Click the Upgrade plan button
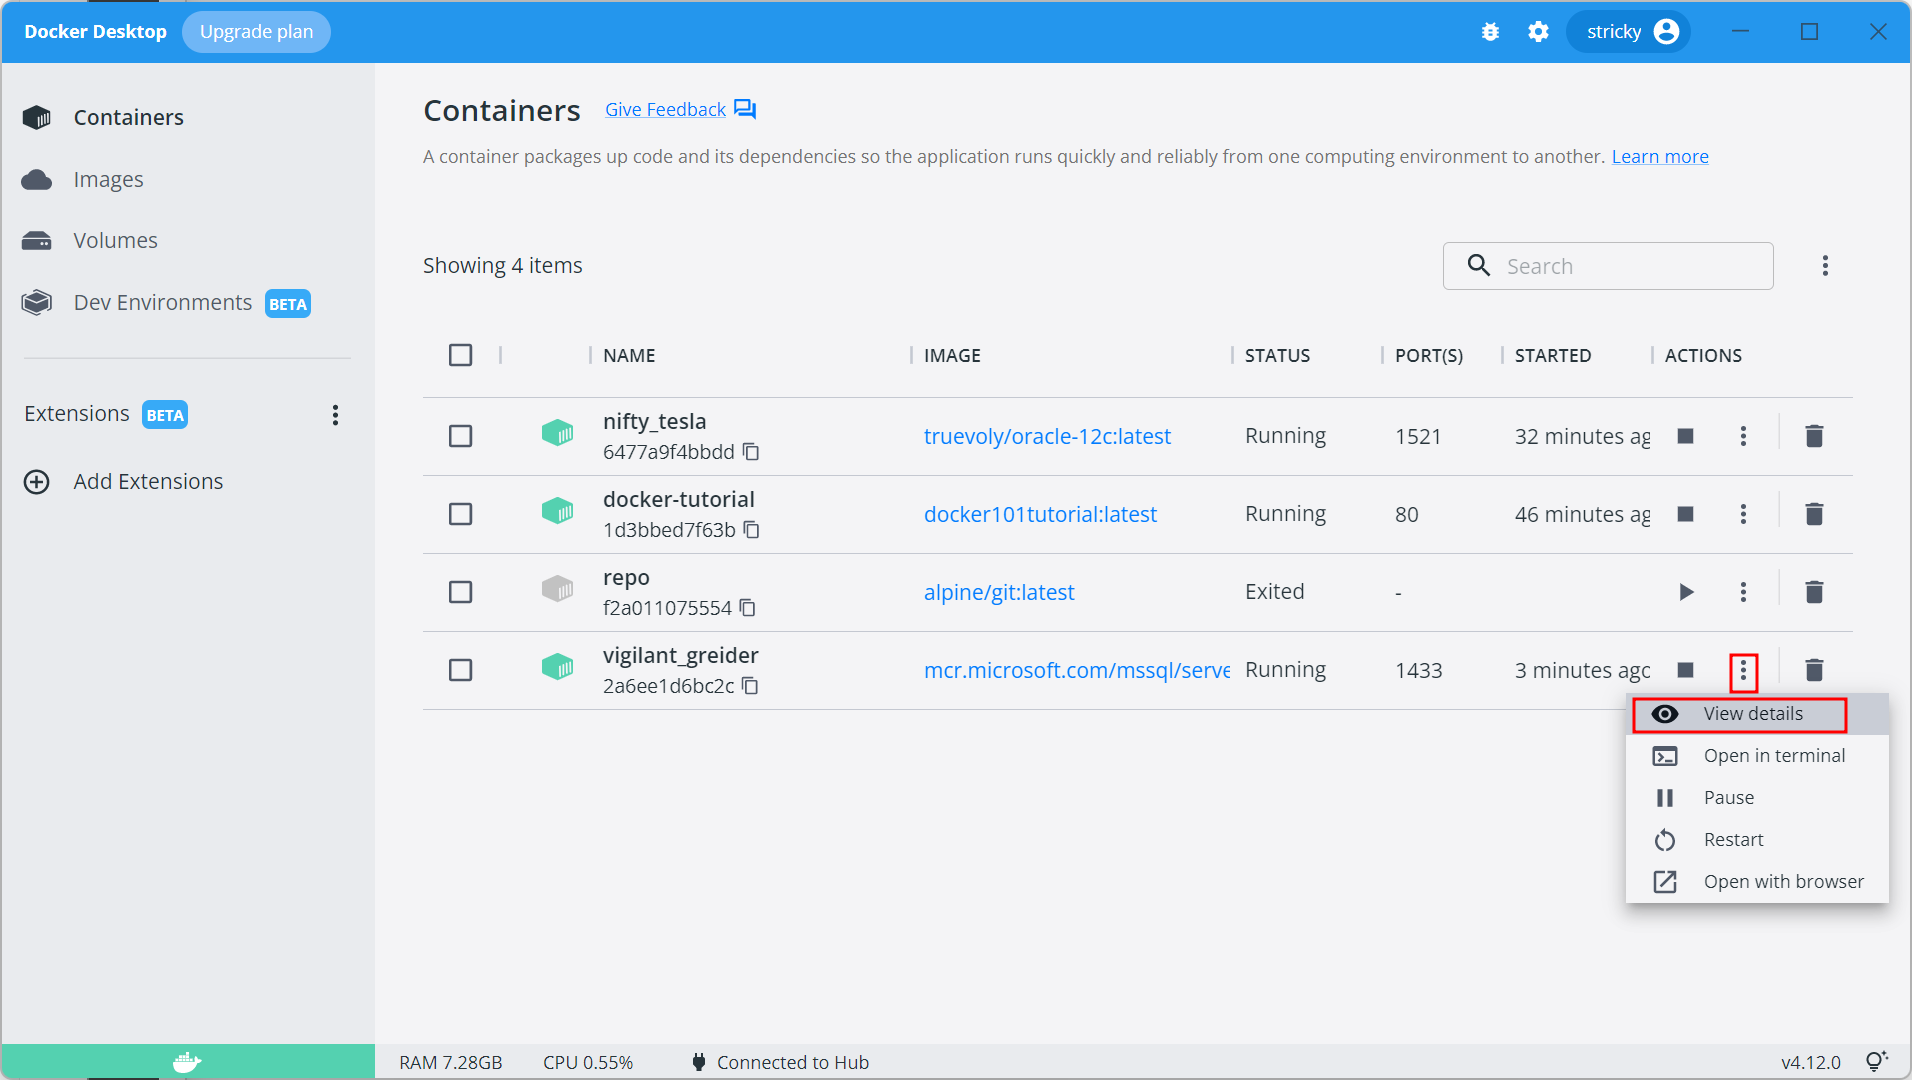The image size is (1912, 1080). pyautogui.click(x=256, y=32)
